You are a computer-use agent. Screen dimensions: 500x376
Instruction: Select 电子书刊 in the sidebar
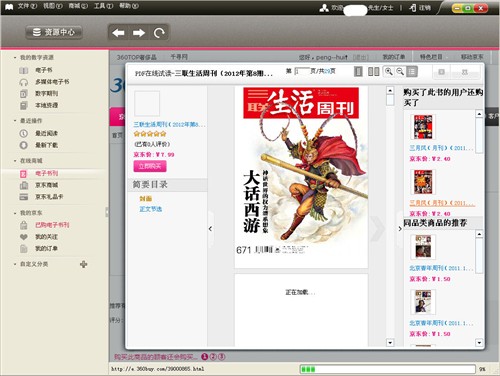pos(47,173)
